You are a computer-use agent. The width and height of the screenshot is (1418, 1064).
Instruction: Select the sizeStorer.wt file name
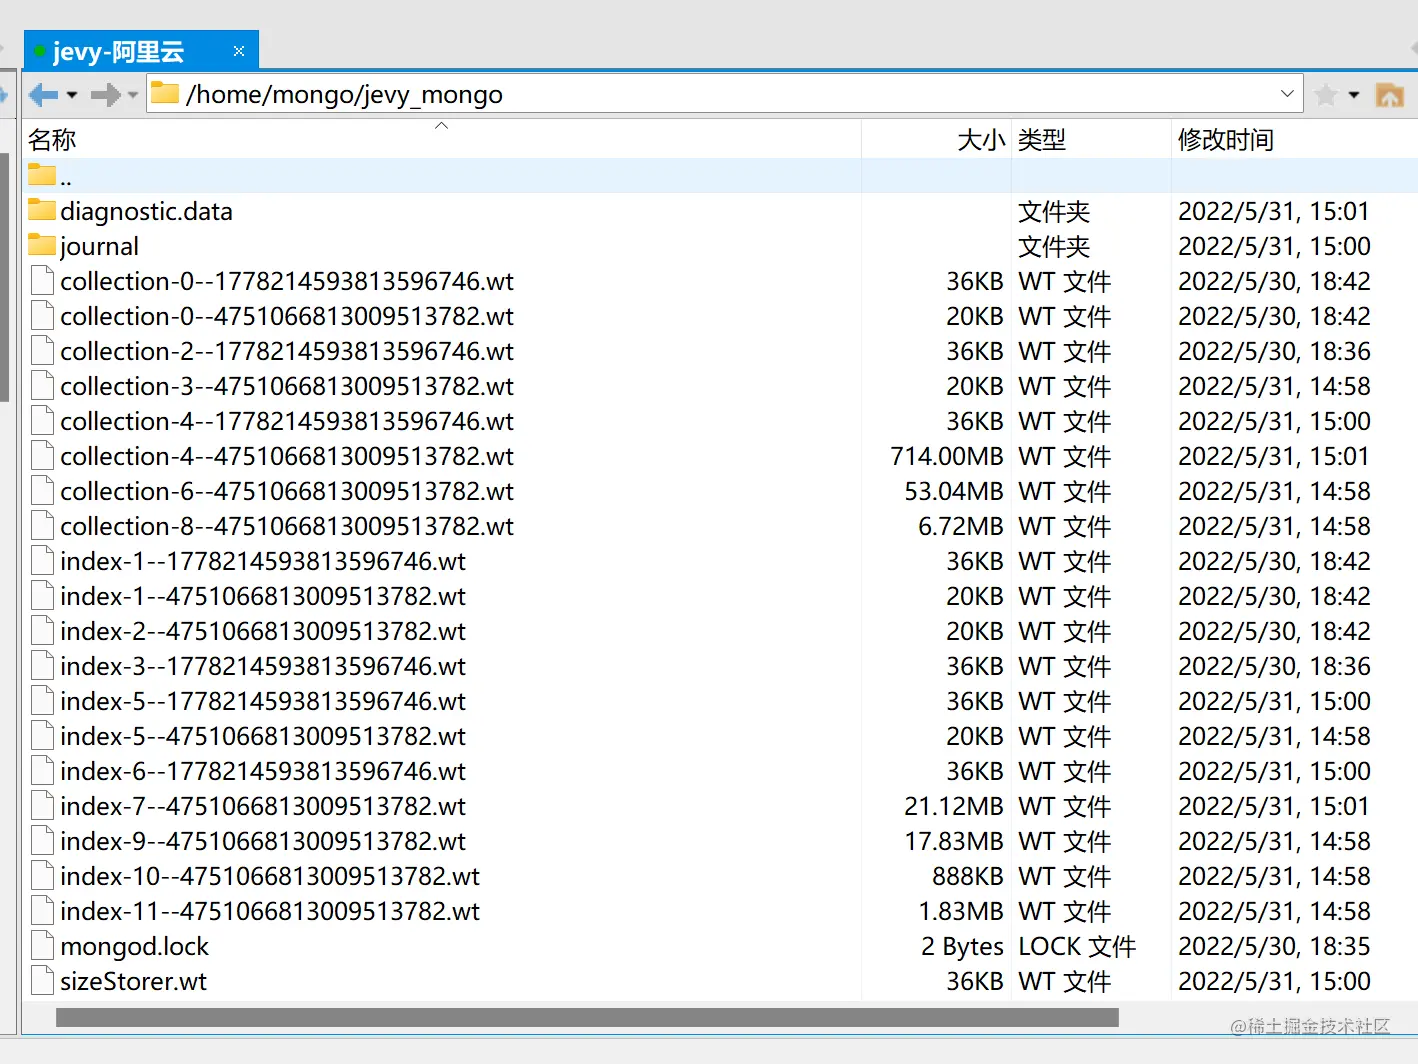(133, 981)
